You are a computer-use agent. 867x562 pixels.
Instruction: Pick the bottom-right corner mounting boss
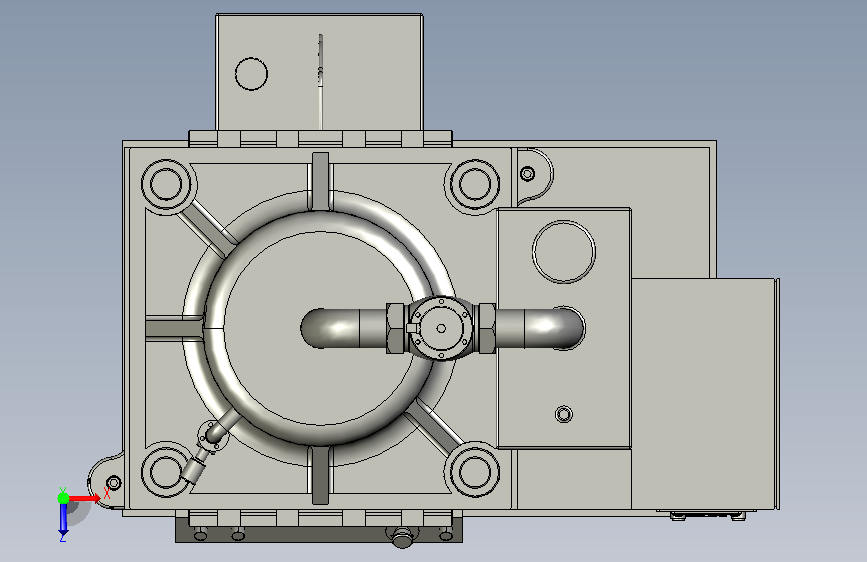(x=474, y=472)
